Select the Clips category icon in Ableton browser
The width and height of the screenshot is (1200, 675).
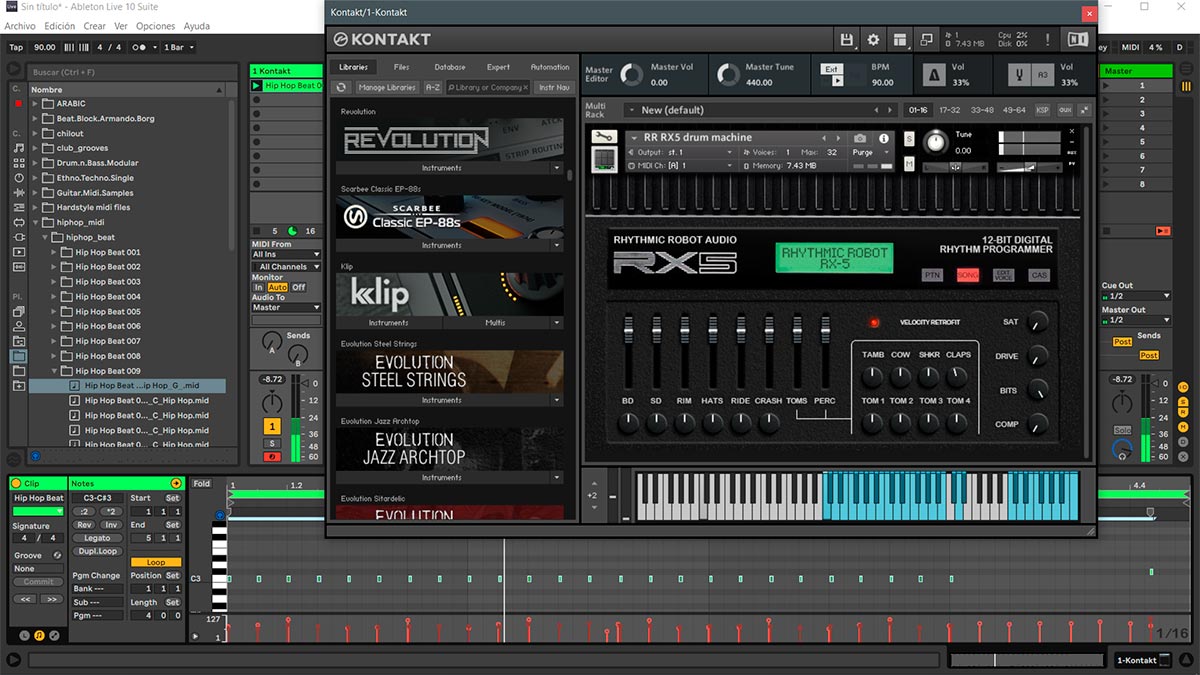pos(19,252)
